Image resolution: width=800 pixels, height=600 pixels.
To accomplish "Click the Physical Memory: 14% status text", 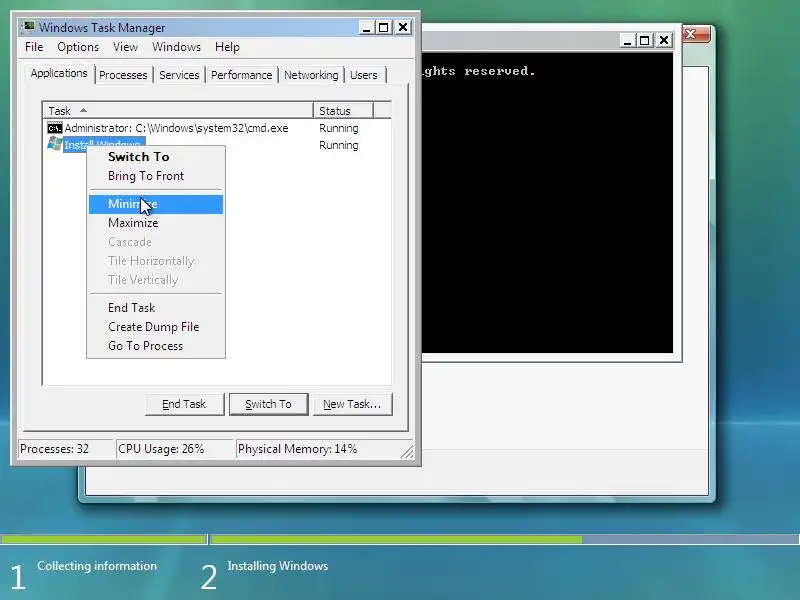I will [297, 449].
